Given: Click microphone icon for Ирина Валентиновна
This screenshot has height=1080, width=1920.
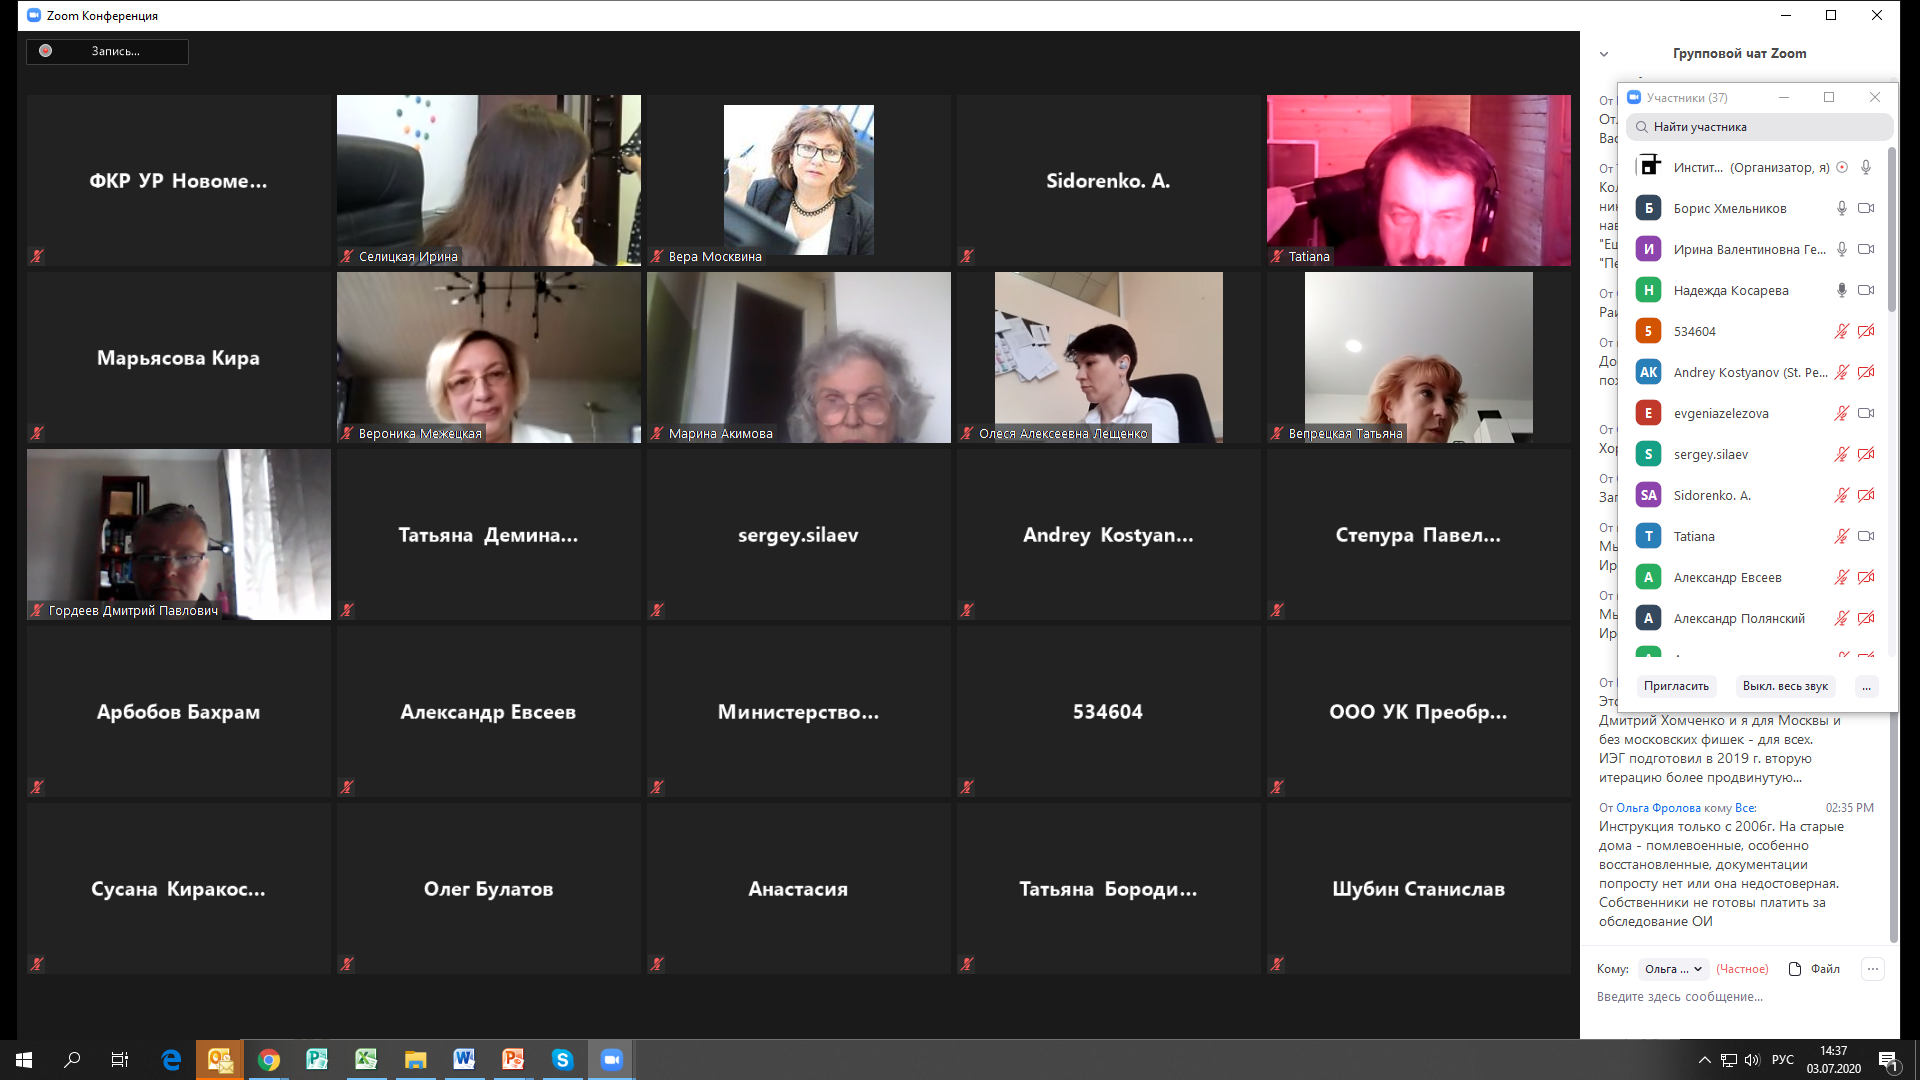Looking at the screenshot, I should coord(1841,249).
